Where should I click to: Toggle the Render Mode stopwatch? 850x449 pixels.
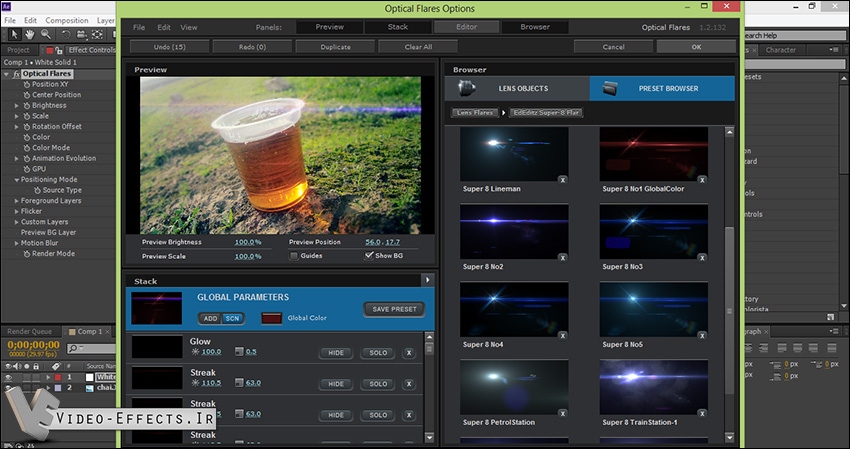click(27, 254)
